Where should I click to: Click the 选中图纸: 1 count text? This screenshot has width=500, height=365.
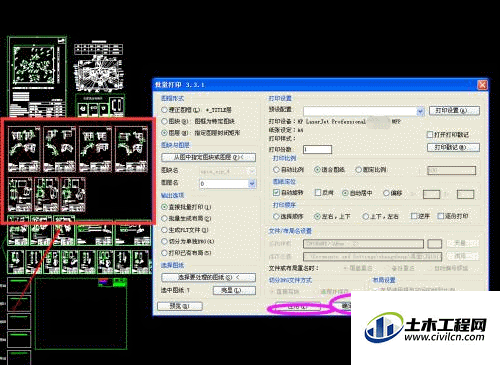click(175, 290)
